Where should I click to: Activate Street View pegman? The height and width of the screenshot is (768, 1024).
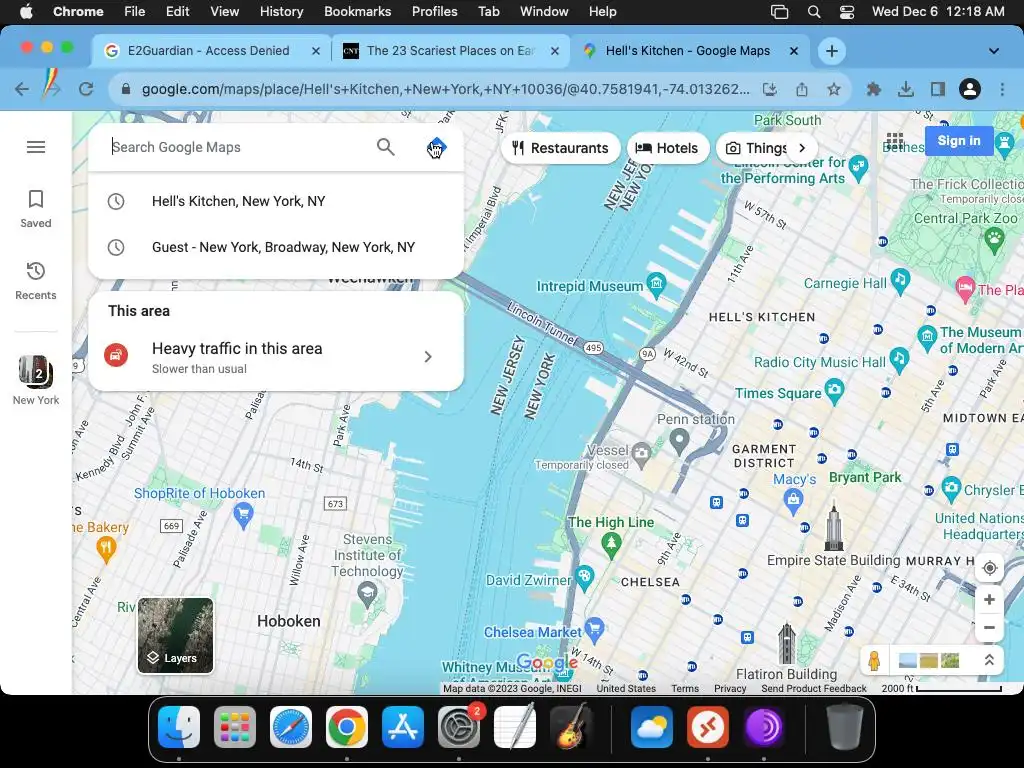tap(874, 661)
